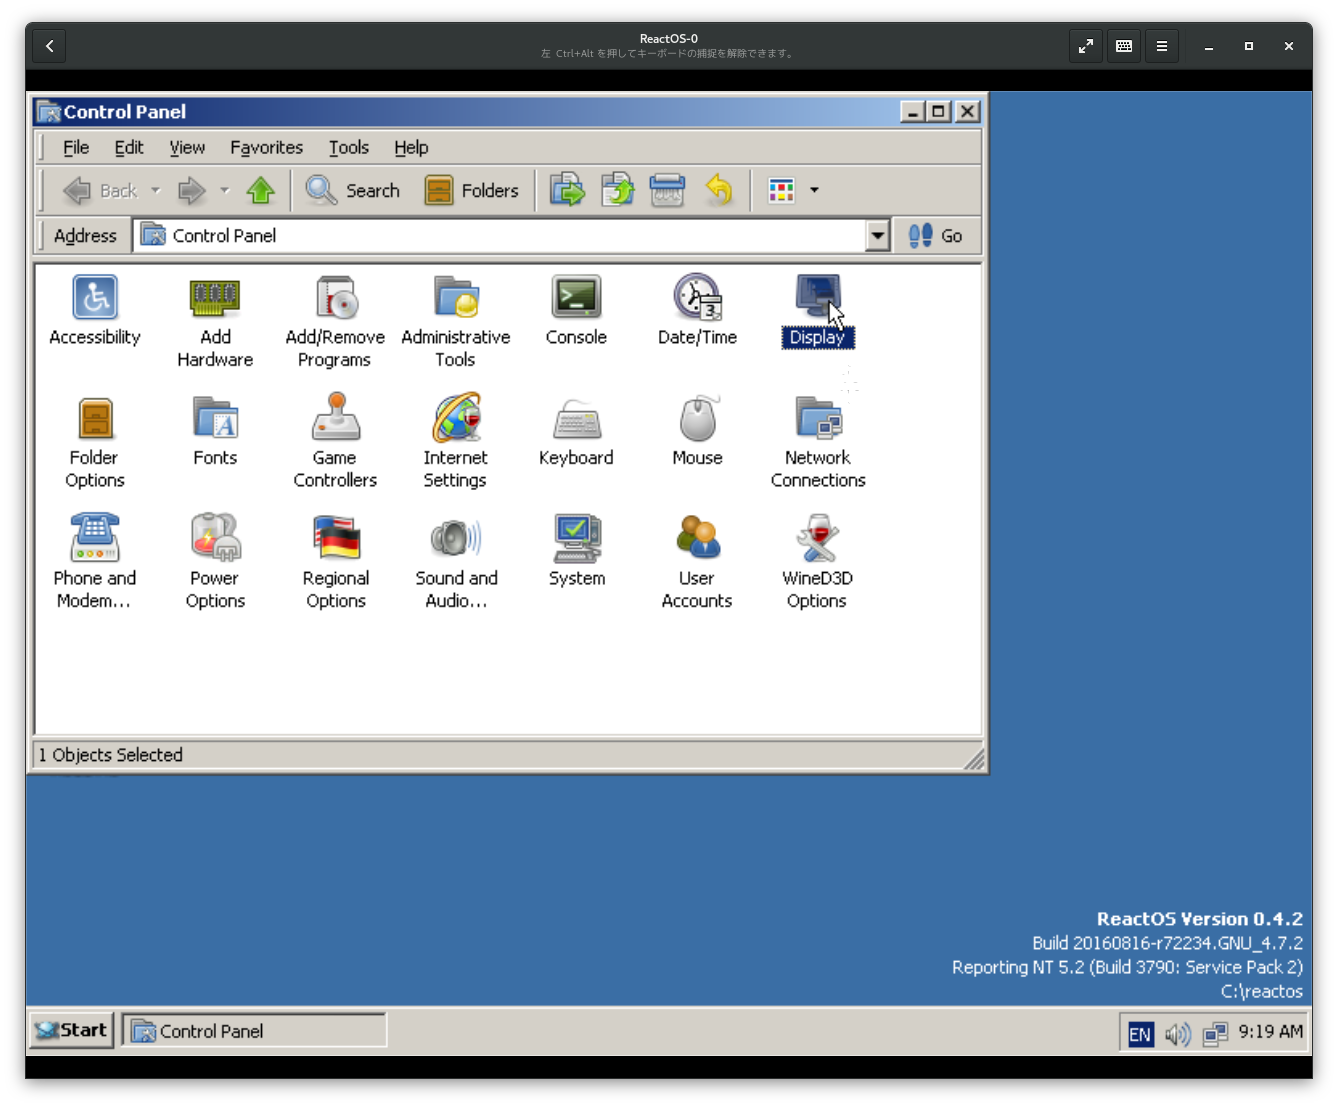This screenshot has height=1107, width=1338.
Task: Open Game Controllers configuration
Action: (x=335, y=420)
